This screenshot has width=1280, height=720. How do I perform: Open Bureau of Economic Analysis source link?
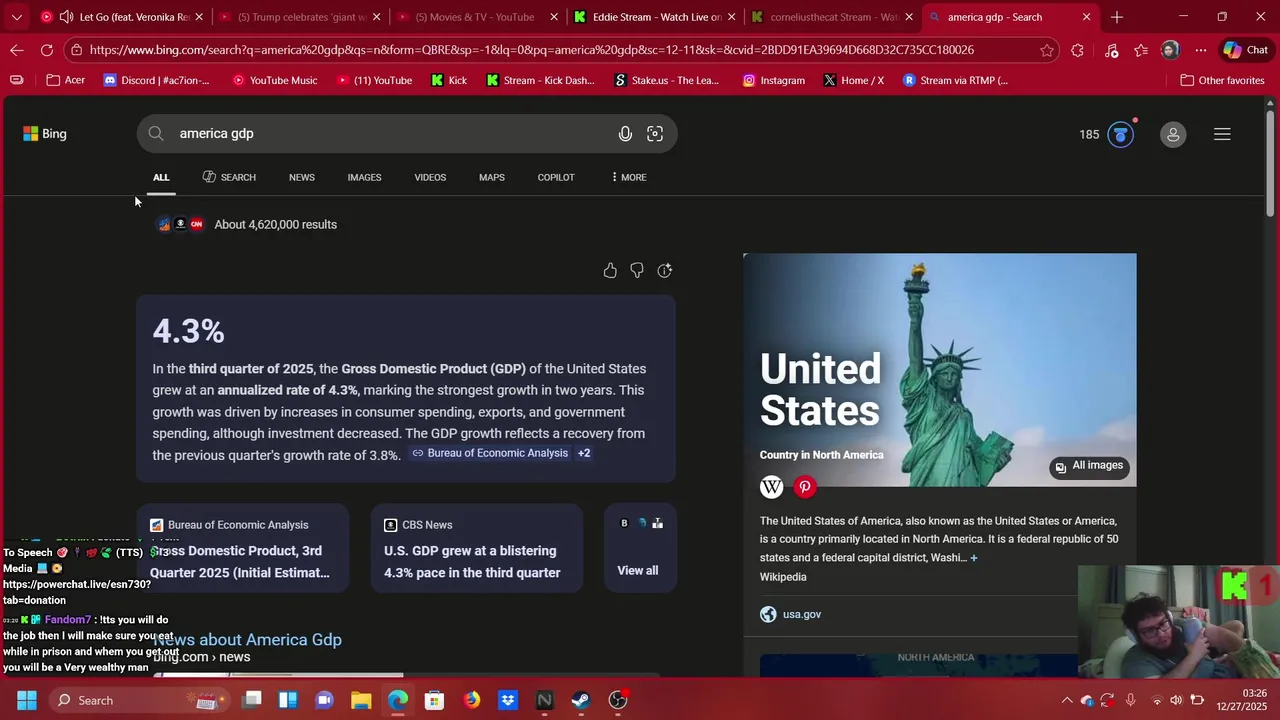(489, 453)
